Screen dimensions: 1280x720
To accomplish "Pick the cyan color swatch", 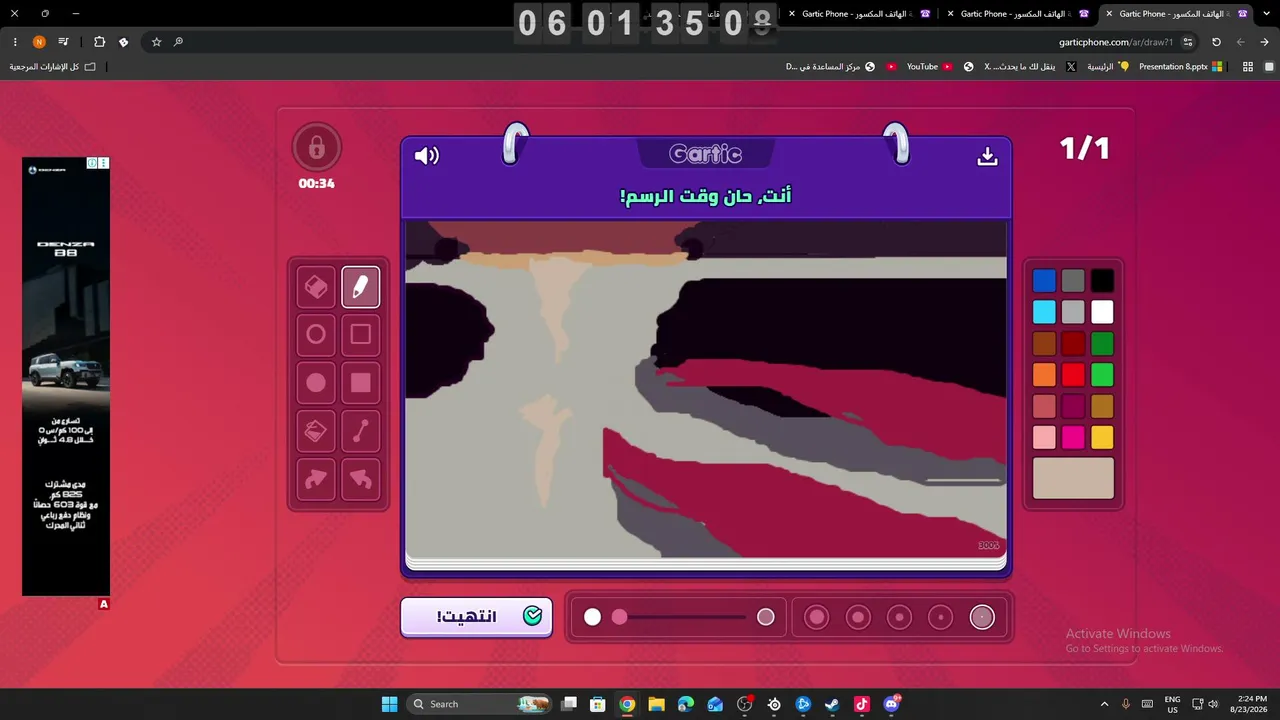I will click(x=1044, y=312).
